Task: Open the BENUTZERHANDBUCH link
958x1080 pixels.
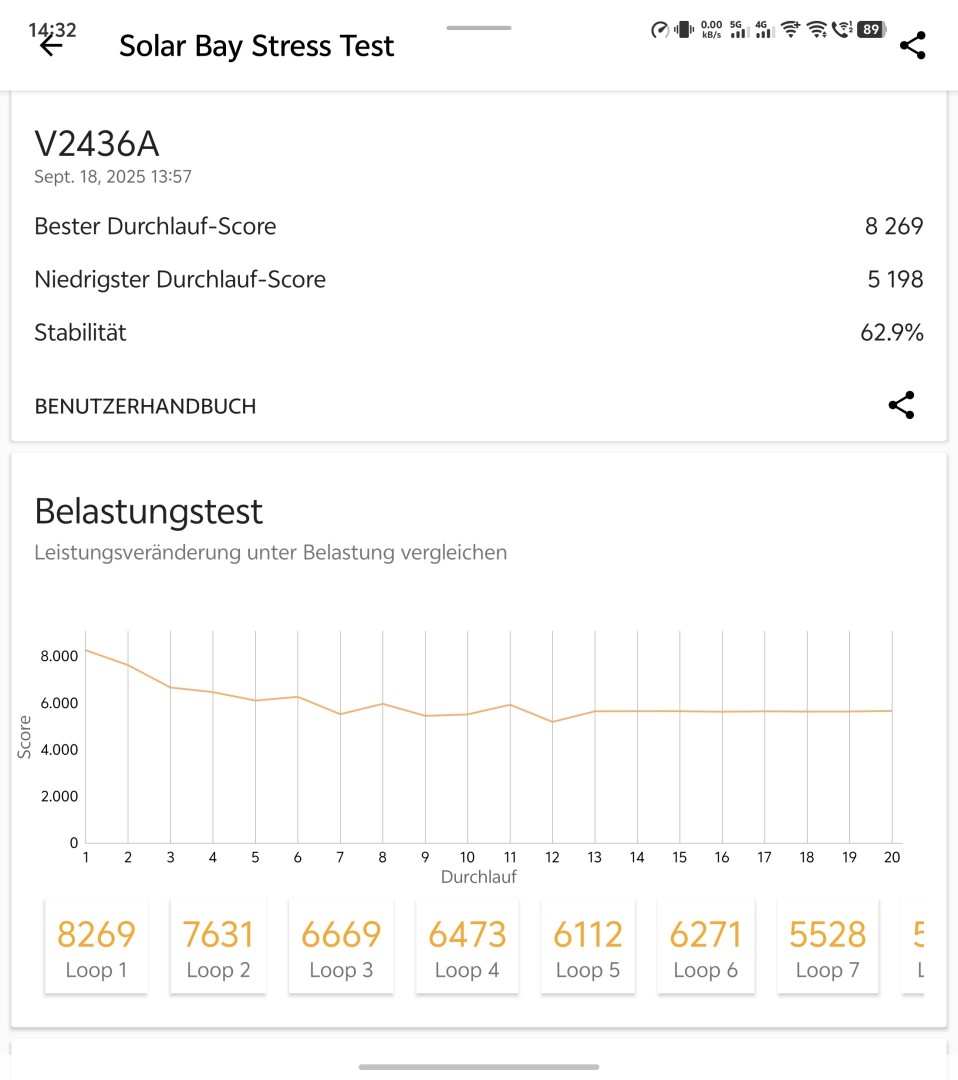Action: pos(145,406)
